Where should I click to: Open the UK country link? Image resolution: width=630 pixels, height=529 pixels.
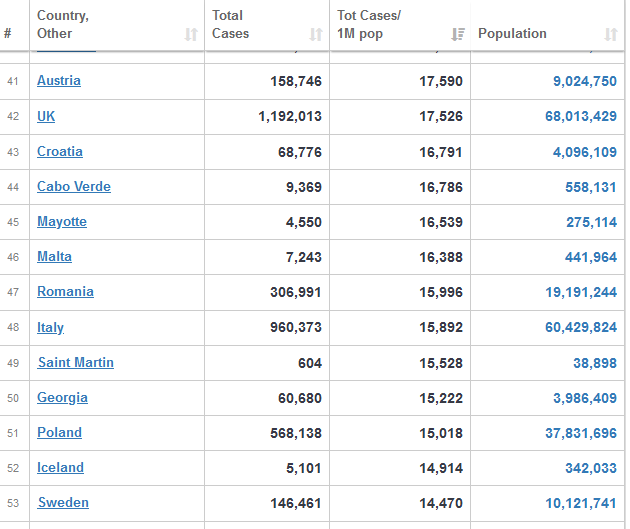click(46, 116)
